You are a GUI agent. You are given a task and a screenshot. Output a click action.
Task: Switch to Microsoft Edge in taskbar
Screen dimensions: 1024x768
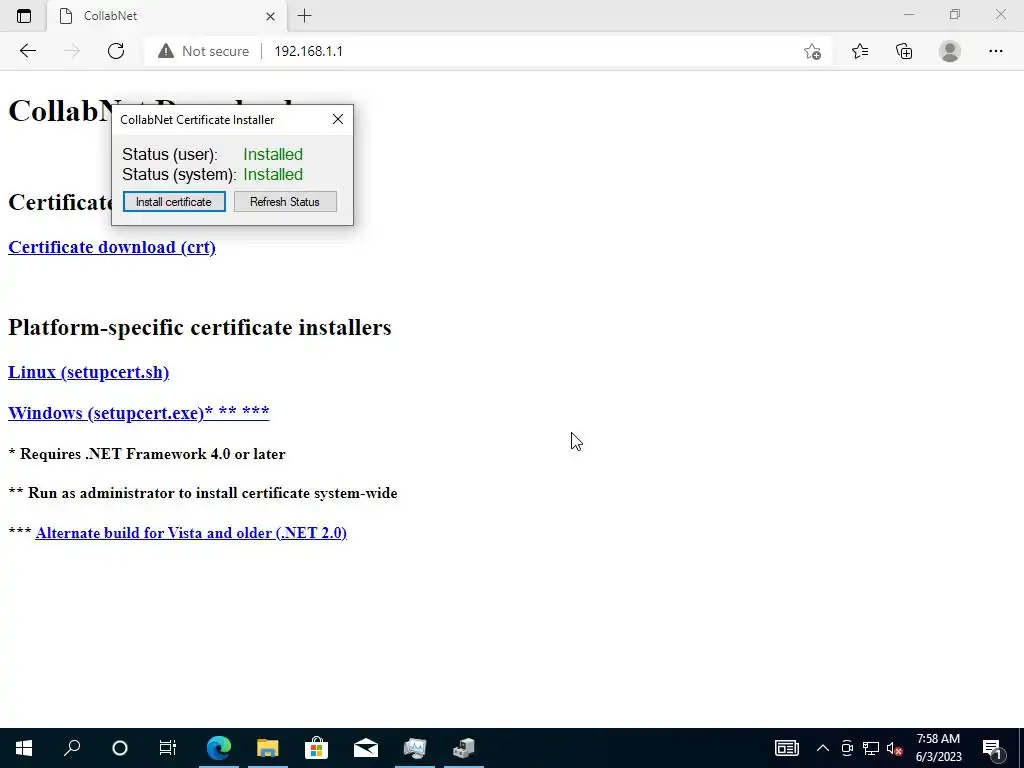[219, 748]
